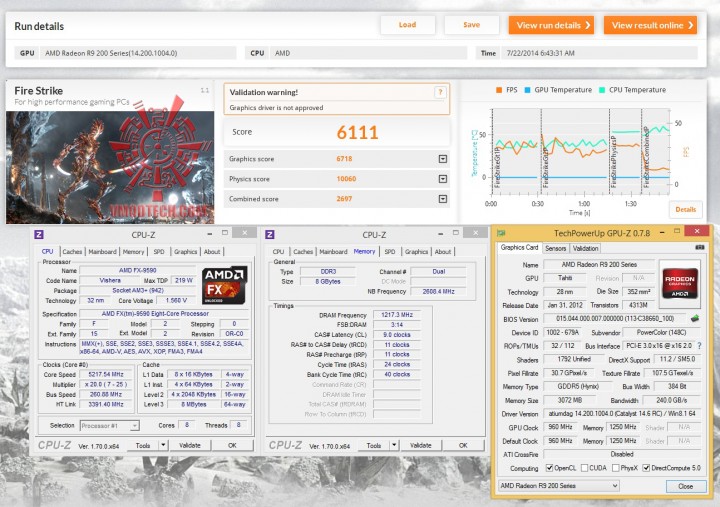Click the Bus Interface question mark icon
Screen dimensions: 720x507
click(699, 345)
